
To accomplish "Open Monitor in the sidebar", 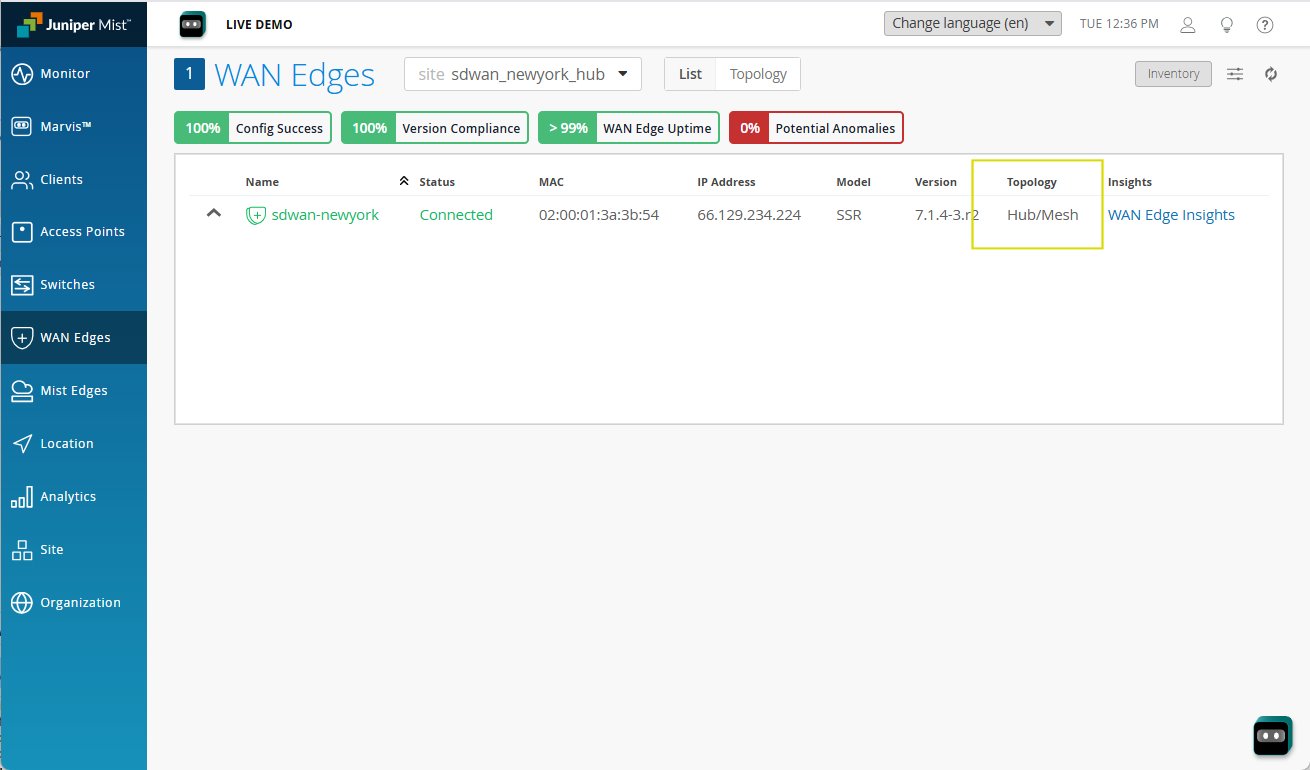I will tap(73, 73).
